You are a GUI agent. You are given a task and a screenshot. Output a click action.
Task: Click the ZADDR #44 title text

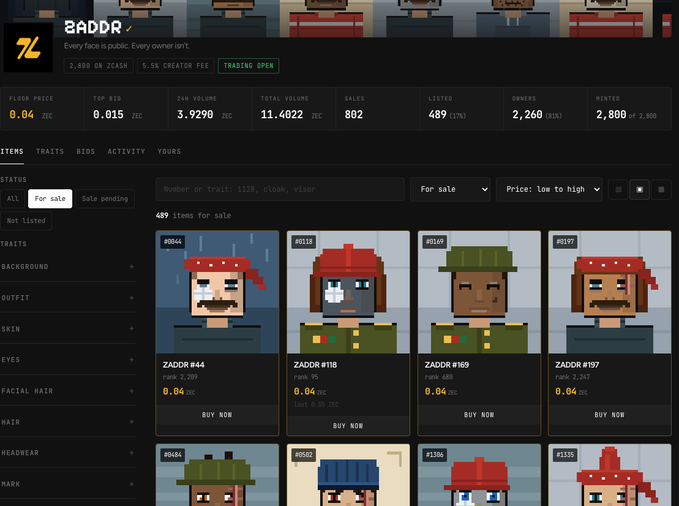coord(184,365)
